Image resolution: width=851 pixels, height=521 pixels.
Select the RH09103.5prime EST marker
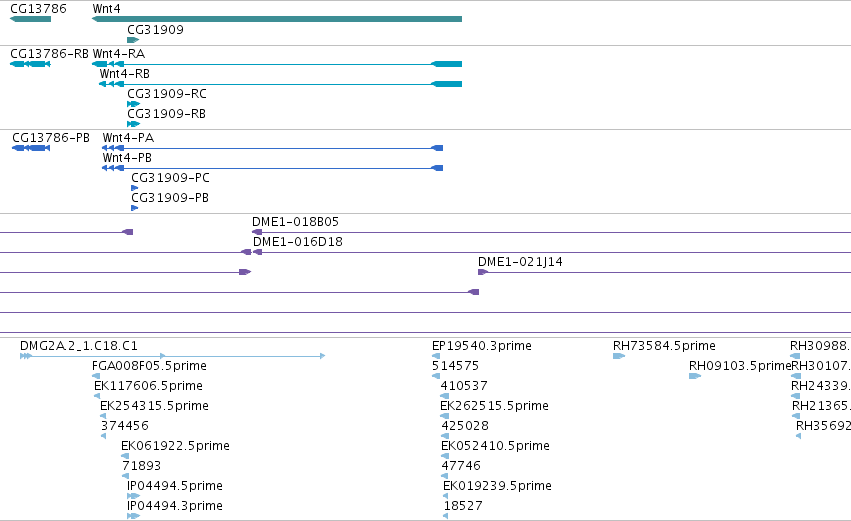pos(695,376)
